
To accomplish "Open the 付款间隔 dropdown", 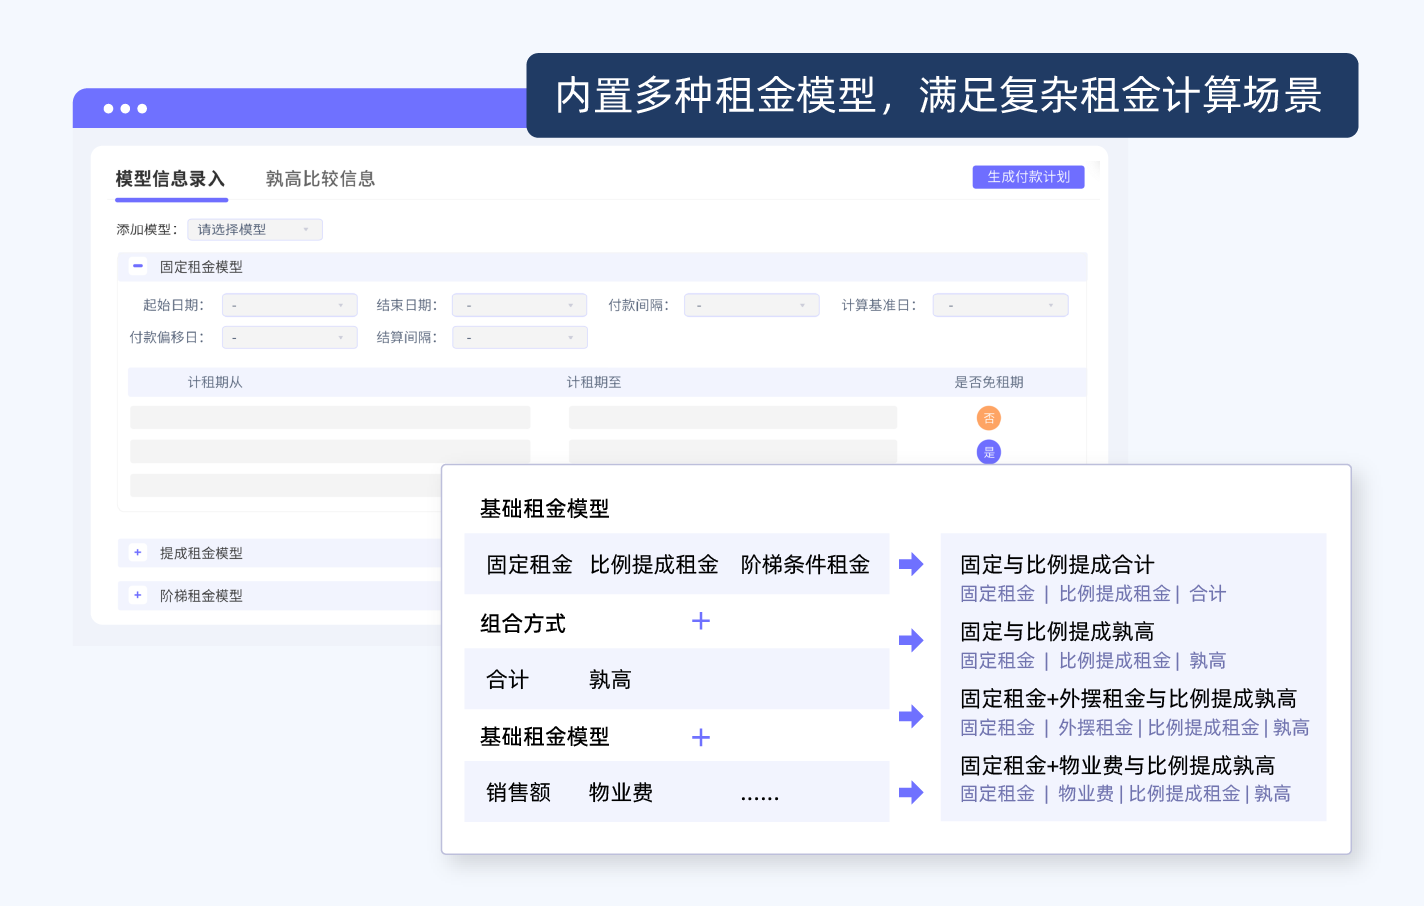I will (752, 305).
